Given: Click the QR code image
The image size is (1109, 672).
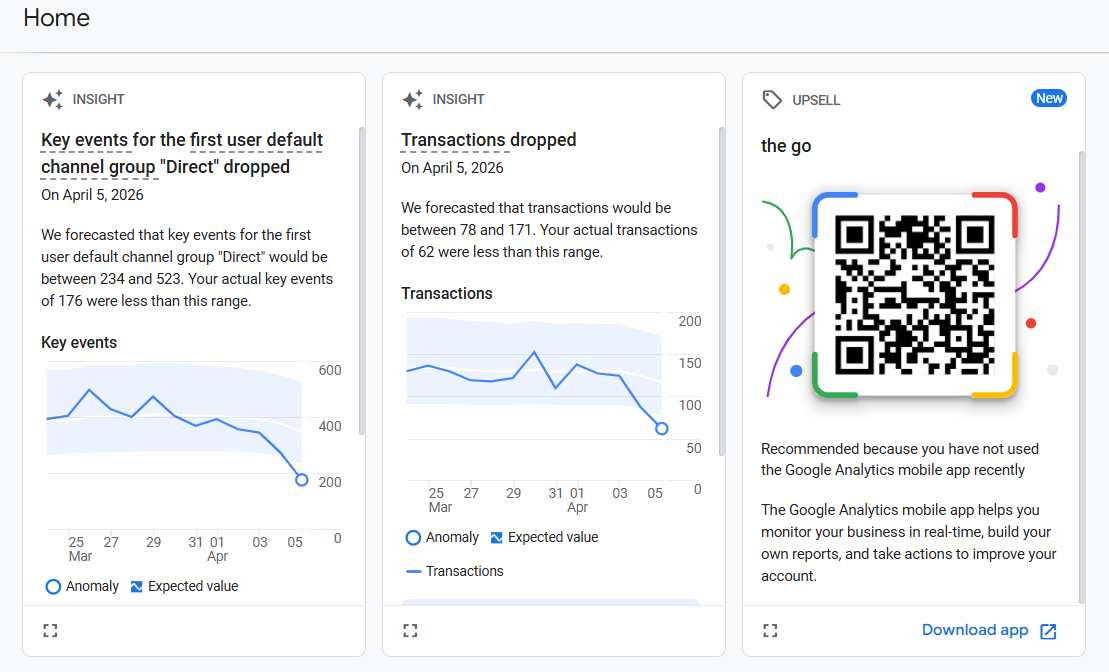Looking at the screenshot, I should [x=914, y=295].
